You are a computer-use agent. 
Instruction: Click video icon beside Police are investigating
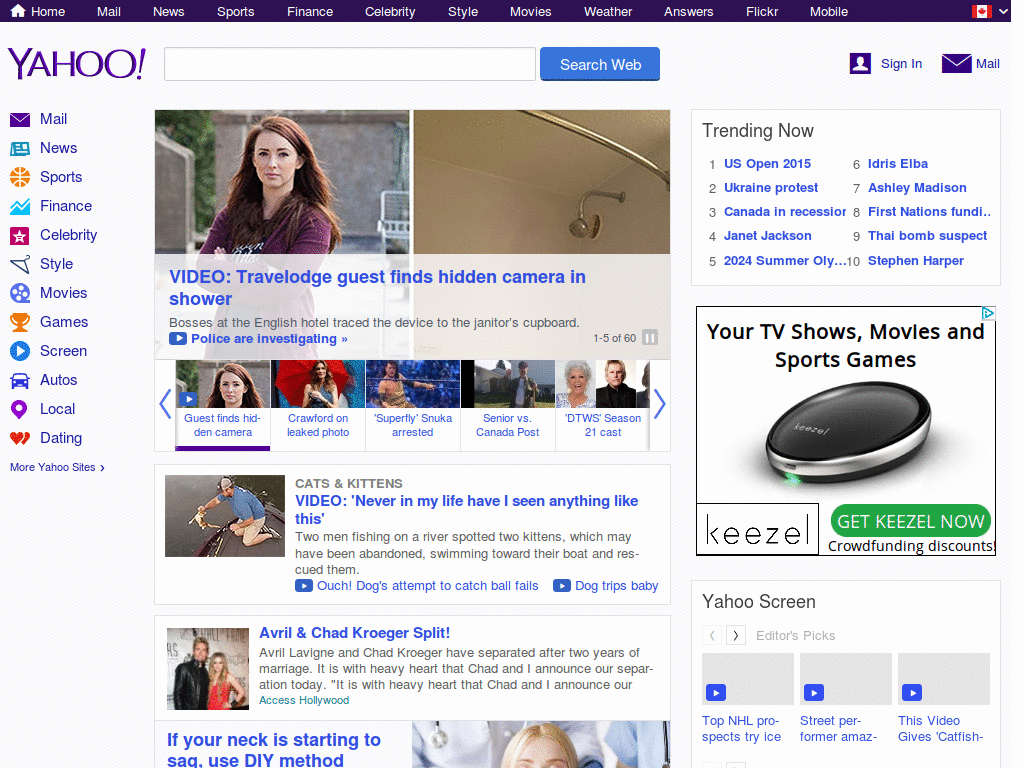coord(178,339)
